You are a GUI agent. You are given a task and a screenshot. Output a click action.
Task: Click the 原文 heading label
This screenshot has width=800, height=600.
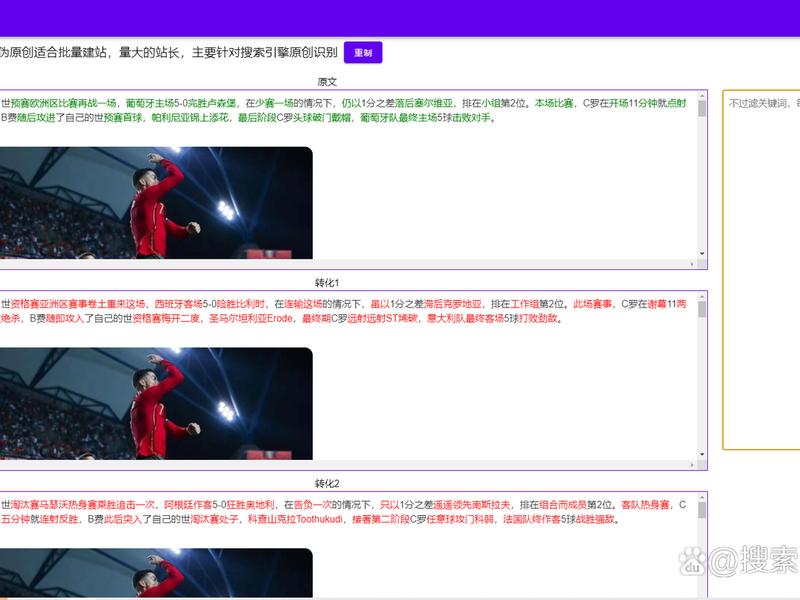(327, 82)
